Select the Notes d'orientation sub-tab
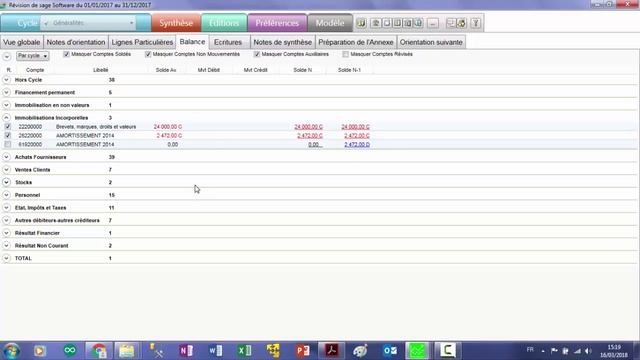Image resolution: width=640 pixels, height=360 pixels. coord(76,42)
